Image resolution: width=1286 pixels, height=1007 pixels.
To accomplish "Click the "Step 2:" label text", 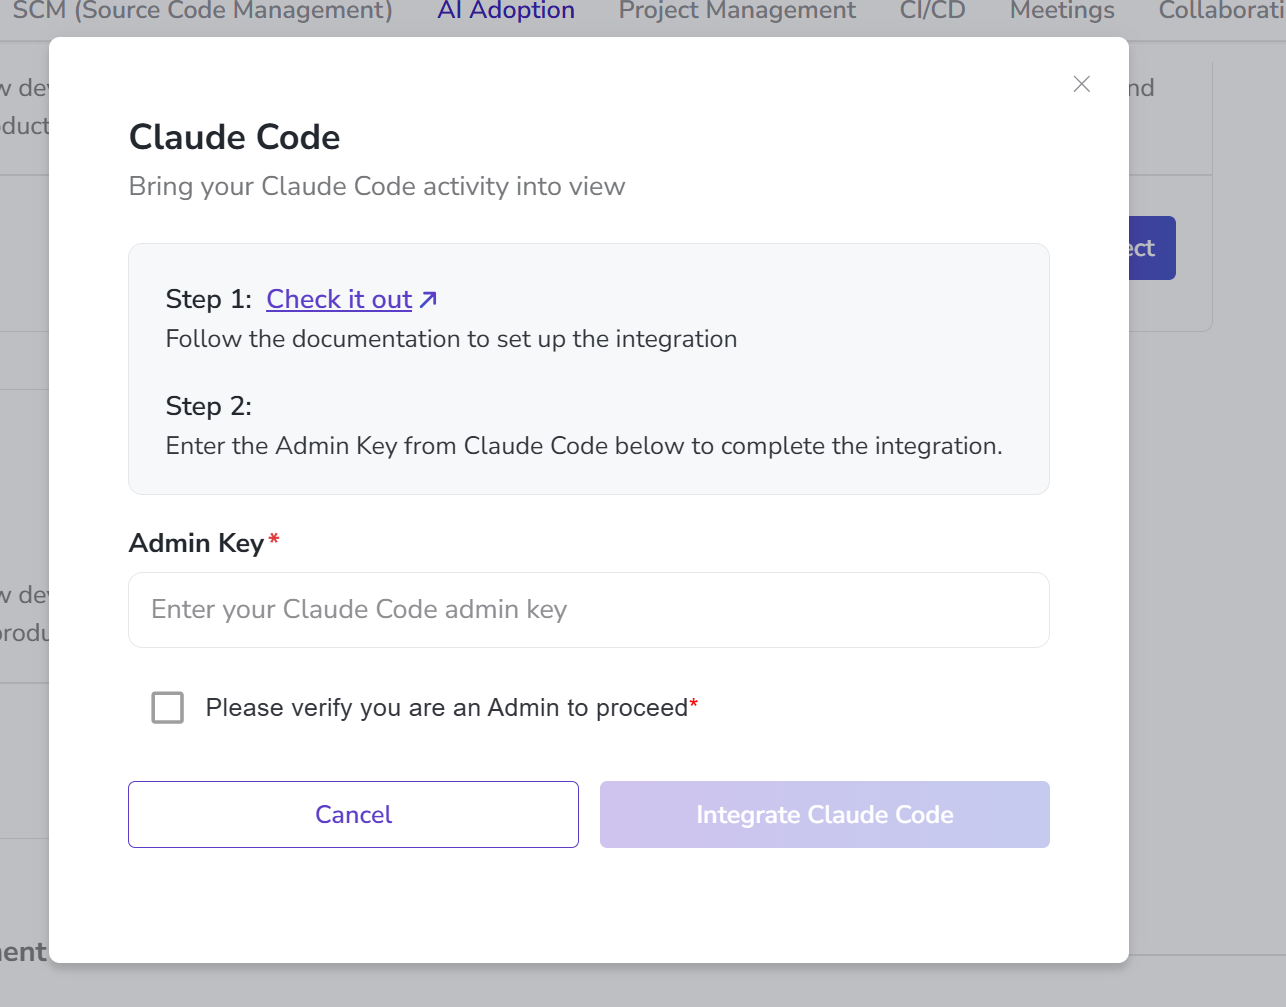I will pyautogui.click(x=208, y=406).
